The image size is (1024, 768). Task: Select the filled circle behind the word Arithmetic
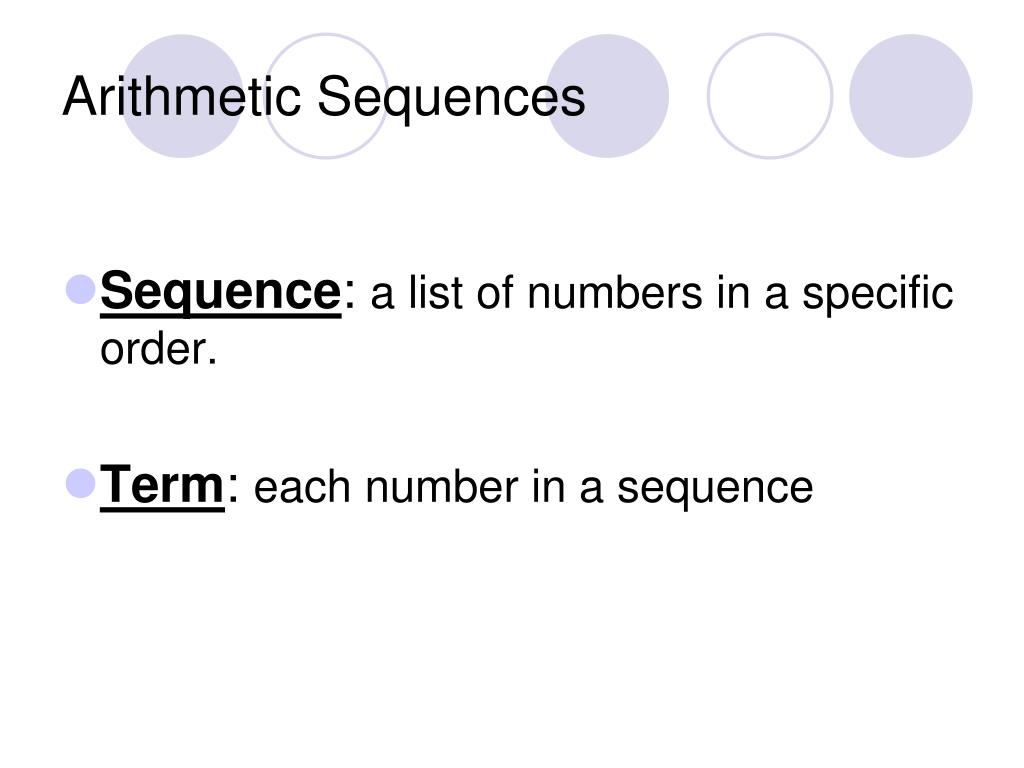(182, 96)
